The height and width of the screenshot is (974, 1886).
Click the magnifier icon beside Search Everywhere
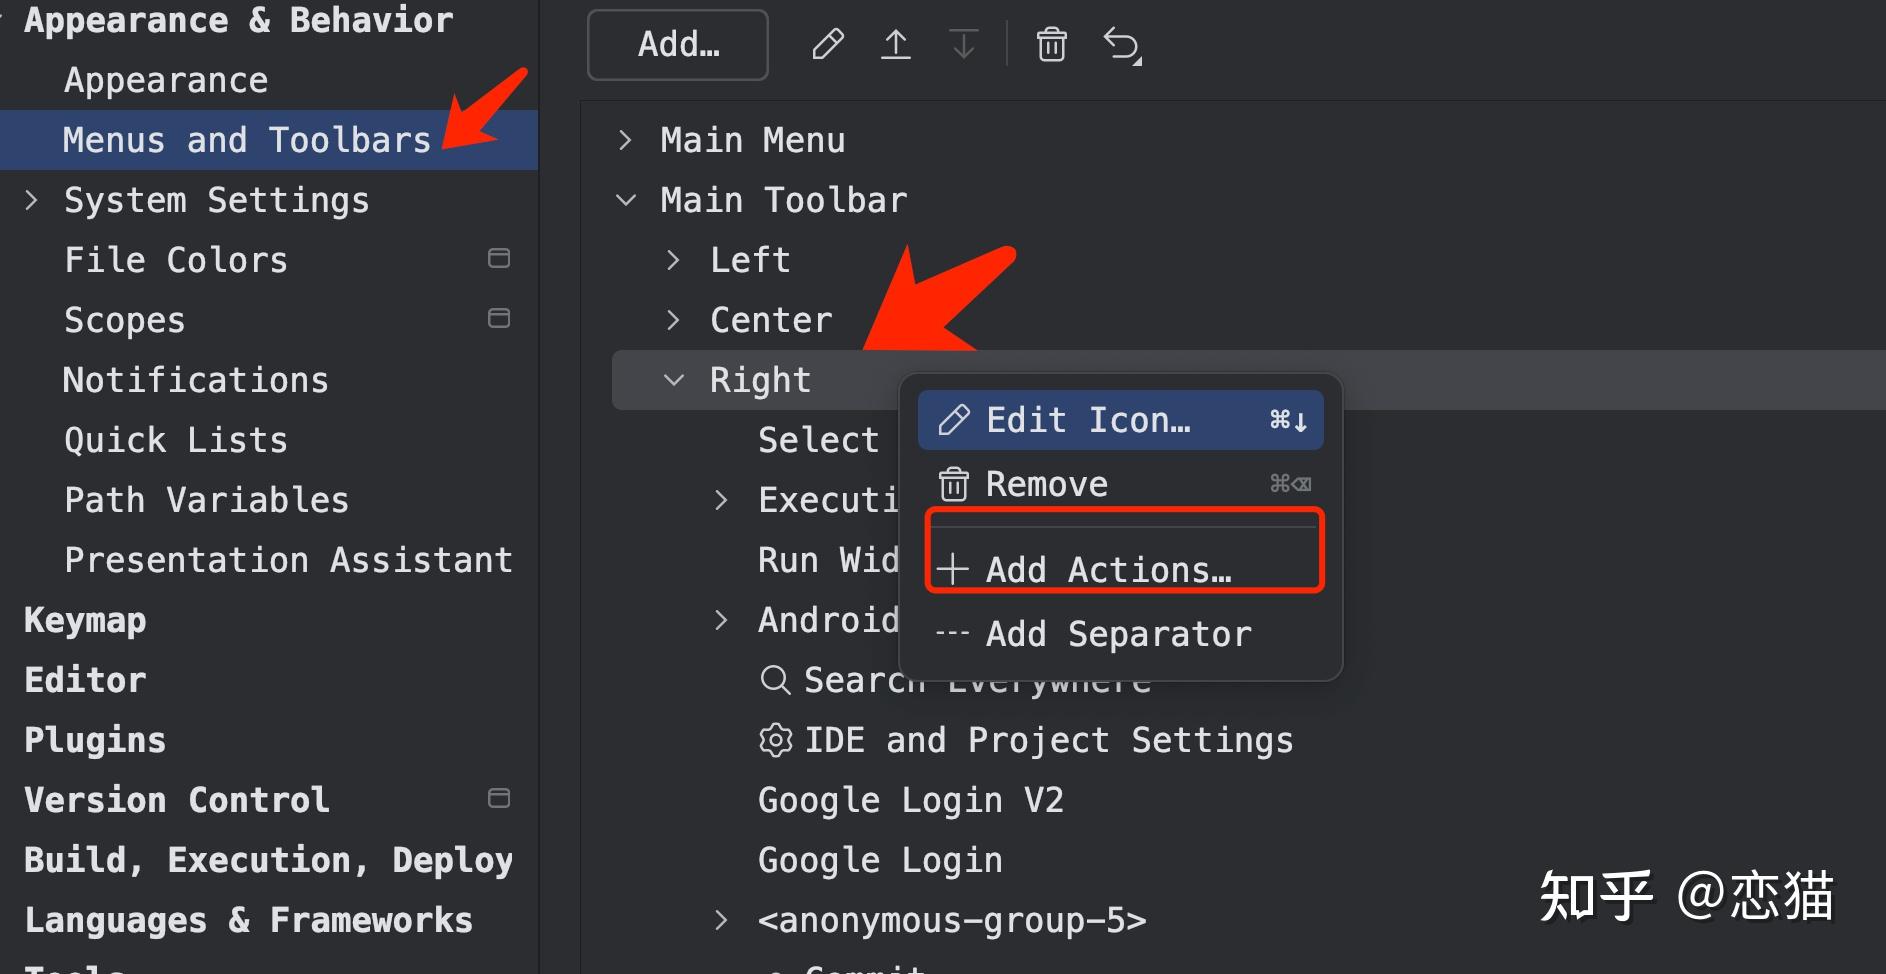(x=774, y=680)
